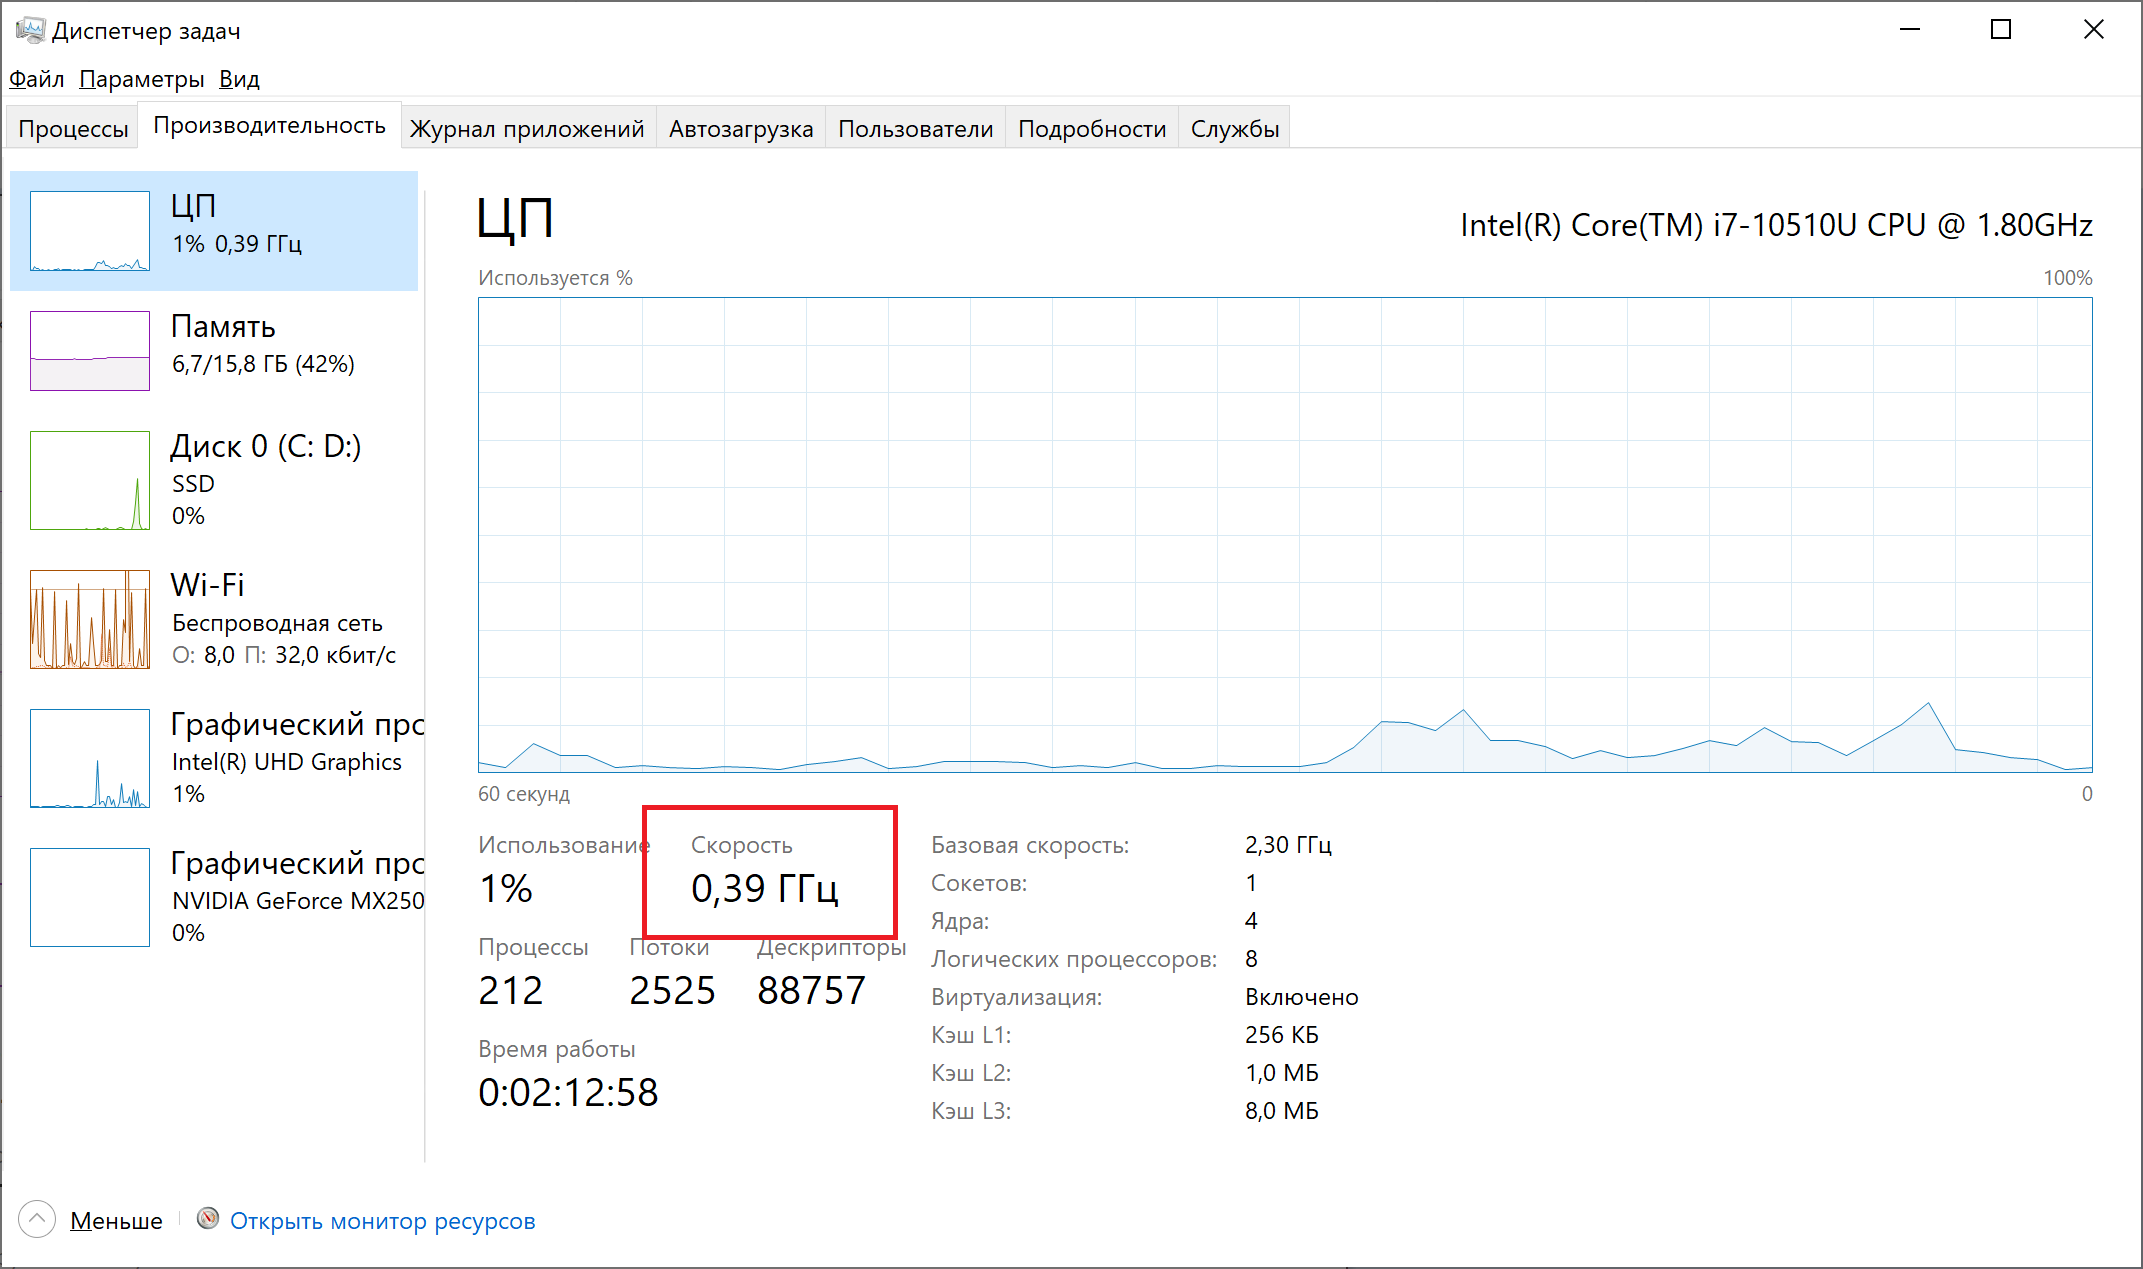
Task: Click the Task Manager title bar icon
Action: [30, 30]
